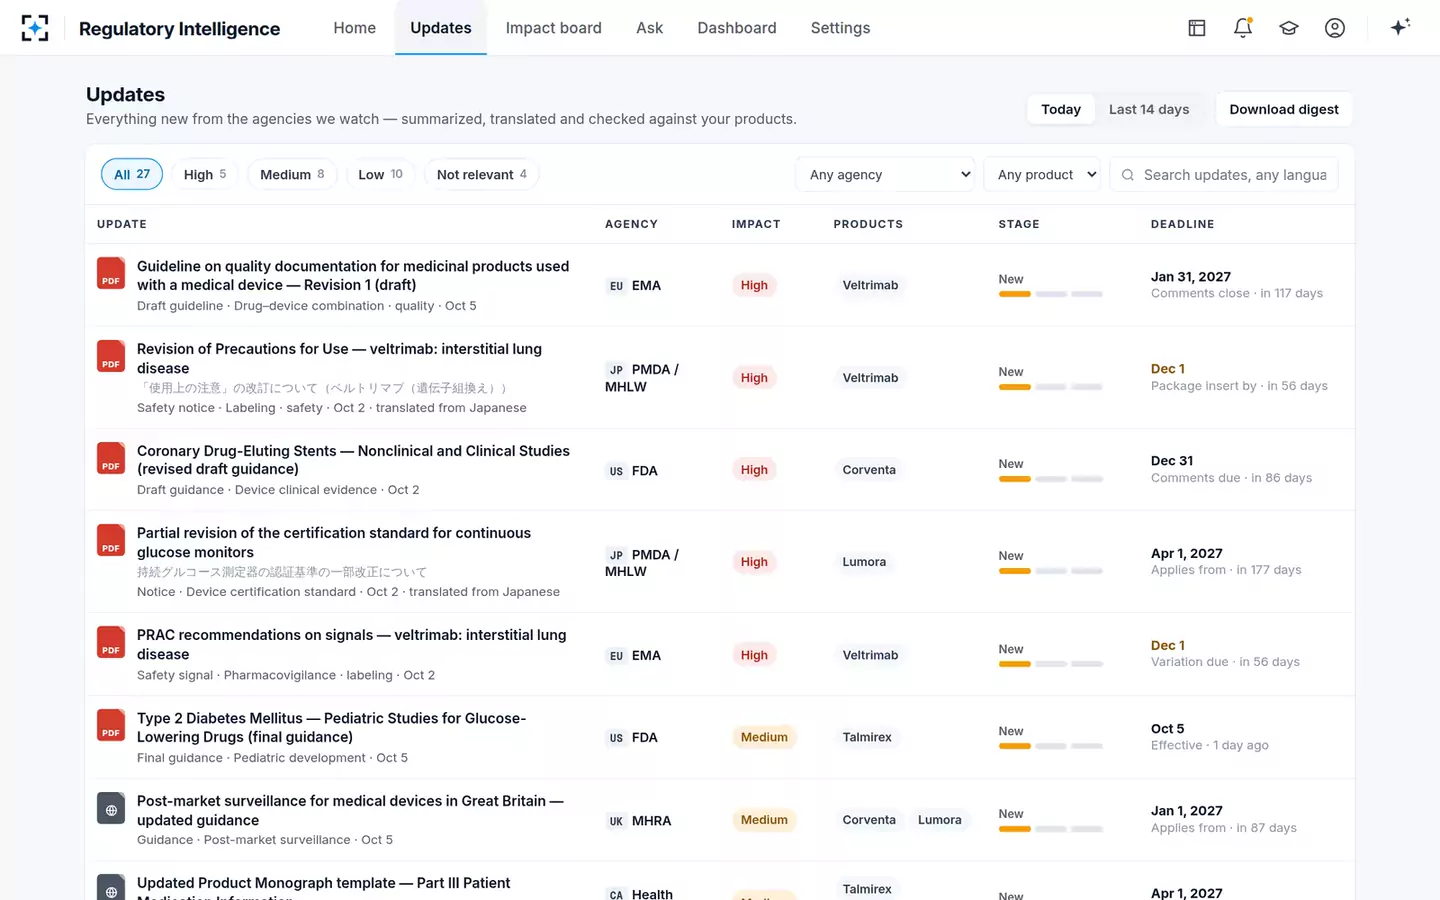
Task: Click the graduation cap learning icon
Action: pyautogui.click(x=1289, y=28)
